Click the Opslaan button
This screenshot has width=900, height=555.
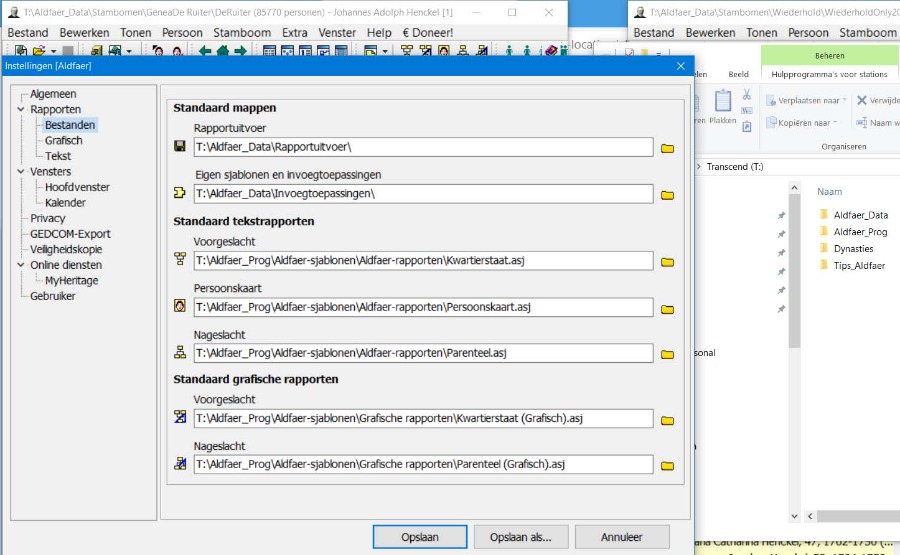(x=420, y=537)
